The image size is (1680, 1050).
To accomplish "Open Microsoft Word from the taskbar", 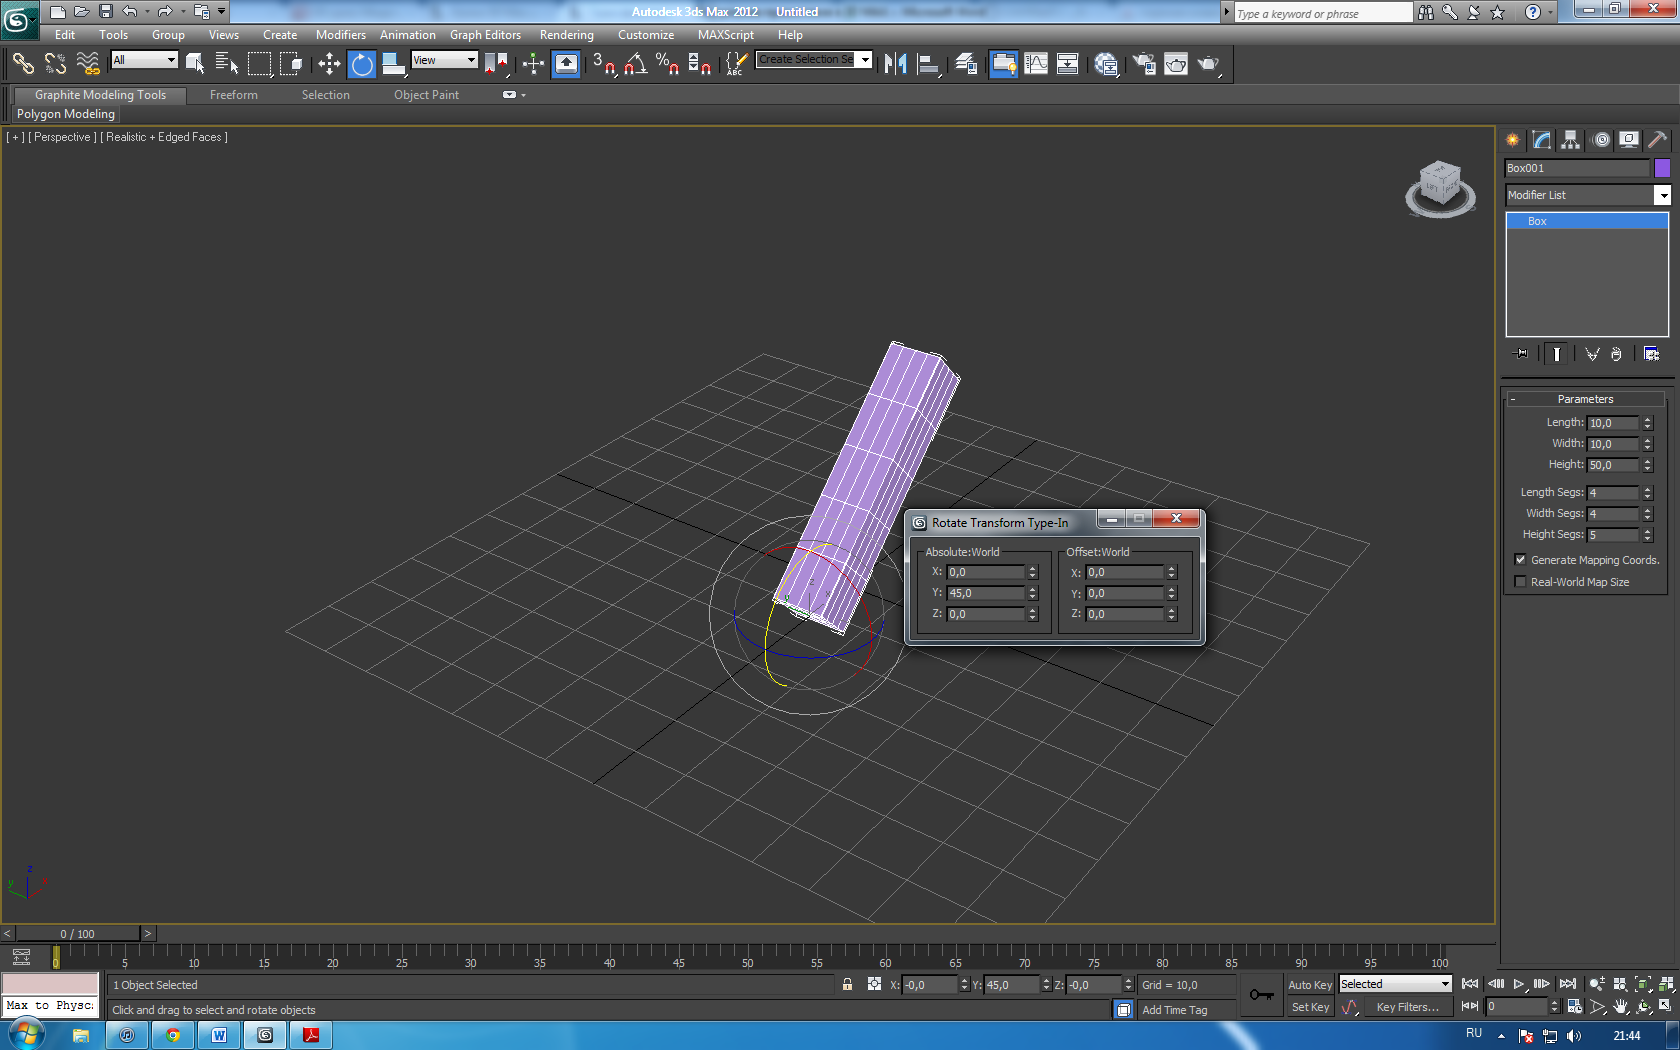I will [x=219, y=1035].
